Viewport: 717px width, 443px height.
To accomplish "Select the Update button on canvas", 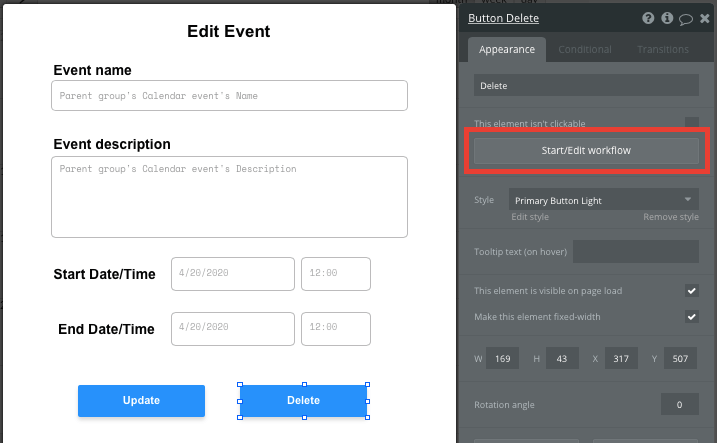I will [x=141, y=400].
